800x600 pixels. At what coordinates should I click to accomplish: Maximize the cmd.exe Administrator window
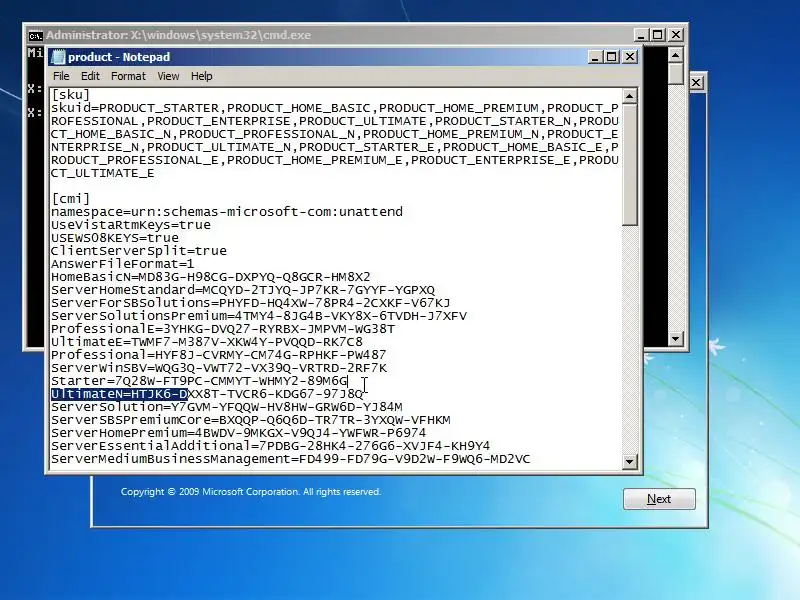[658, 35]
